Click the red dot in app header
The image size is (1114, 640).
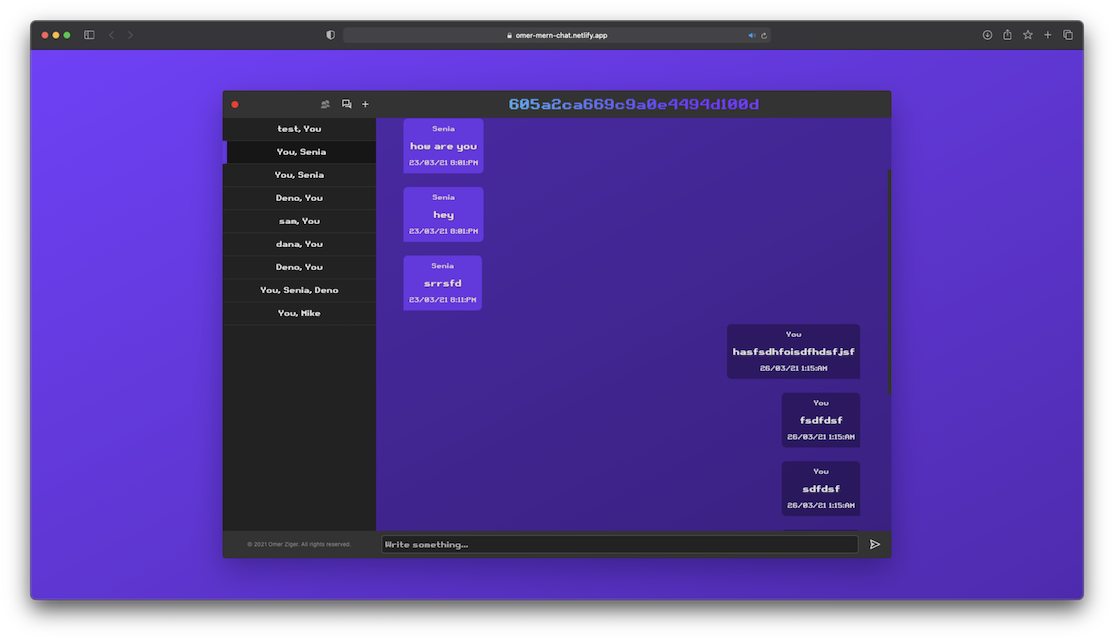pos(235,104)
